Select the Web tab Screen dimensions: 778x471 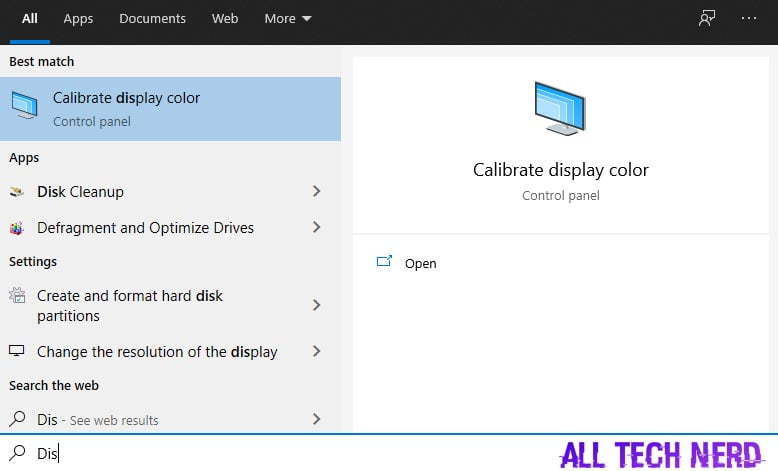click(x=225, y=19)
